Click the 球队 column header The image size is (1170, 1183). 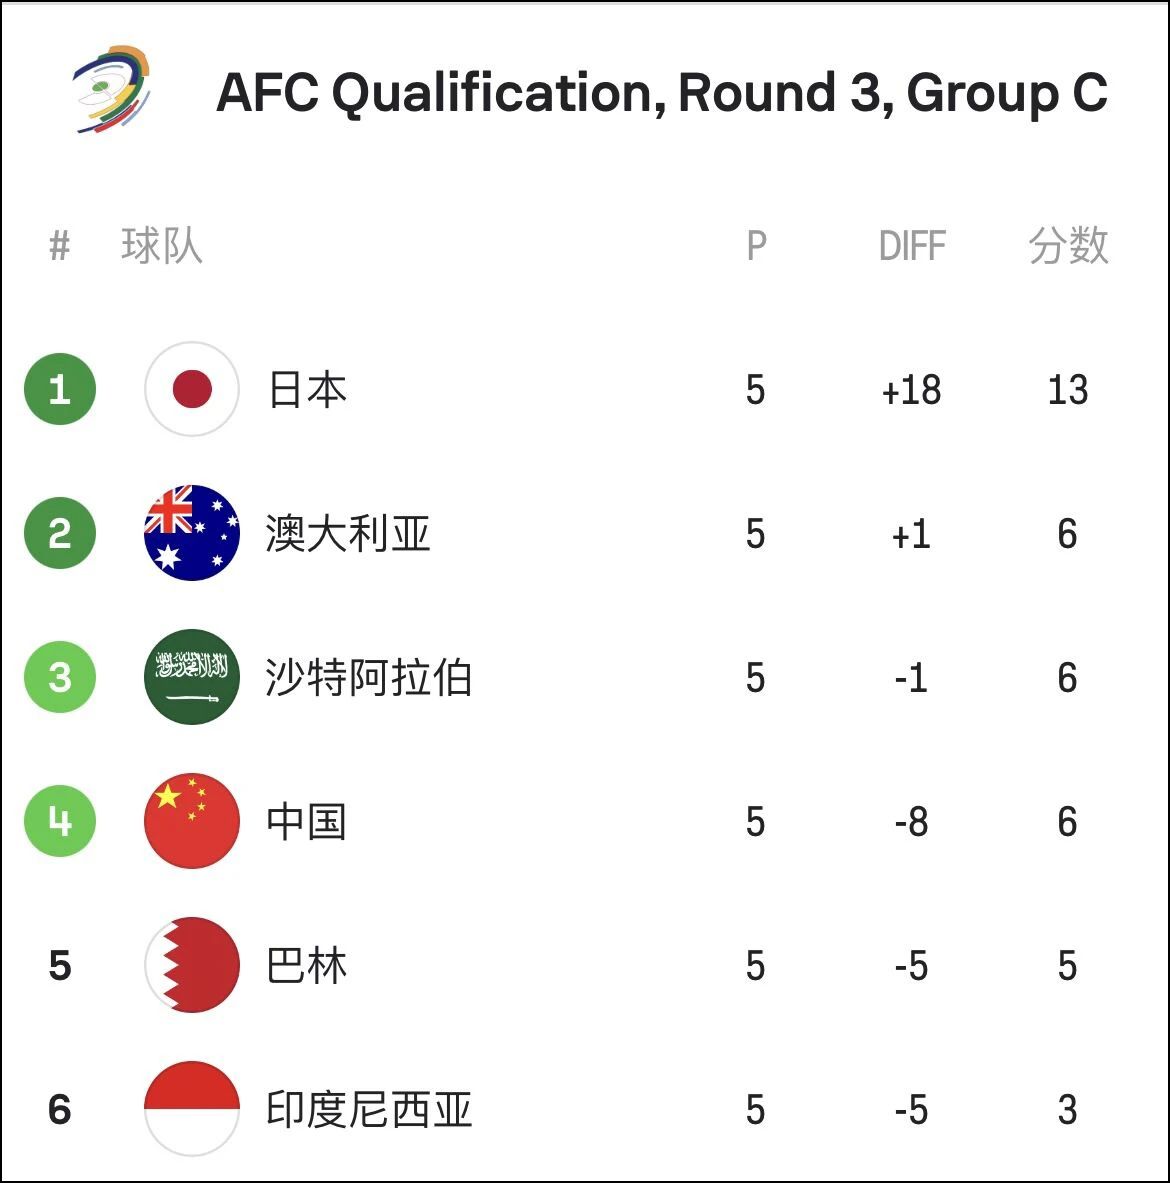[x=161, y=246]
